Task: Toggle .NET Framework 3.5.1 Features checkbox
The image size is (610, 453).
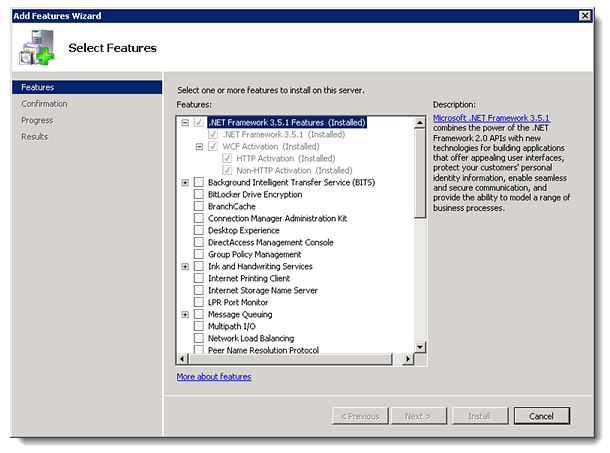Action: coord(199,123)
